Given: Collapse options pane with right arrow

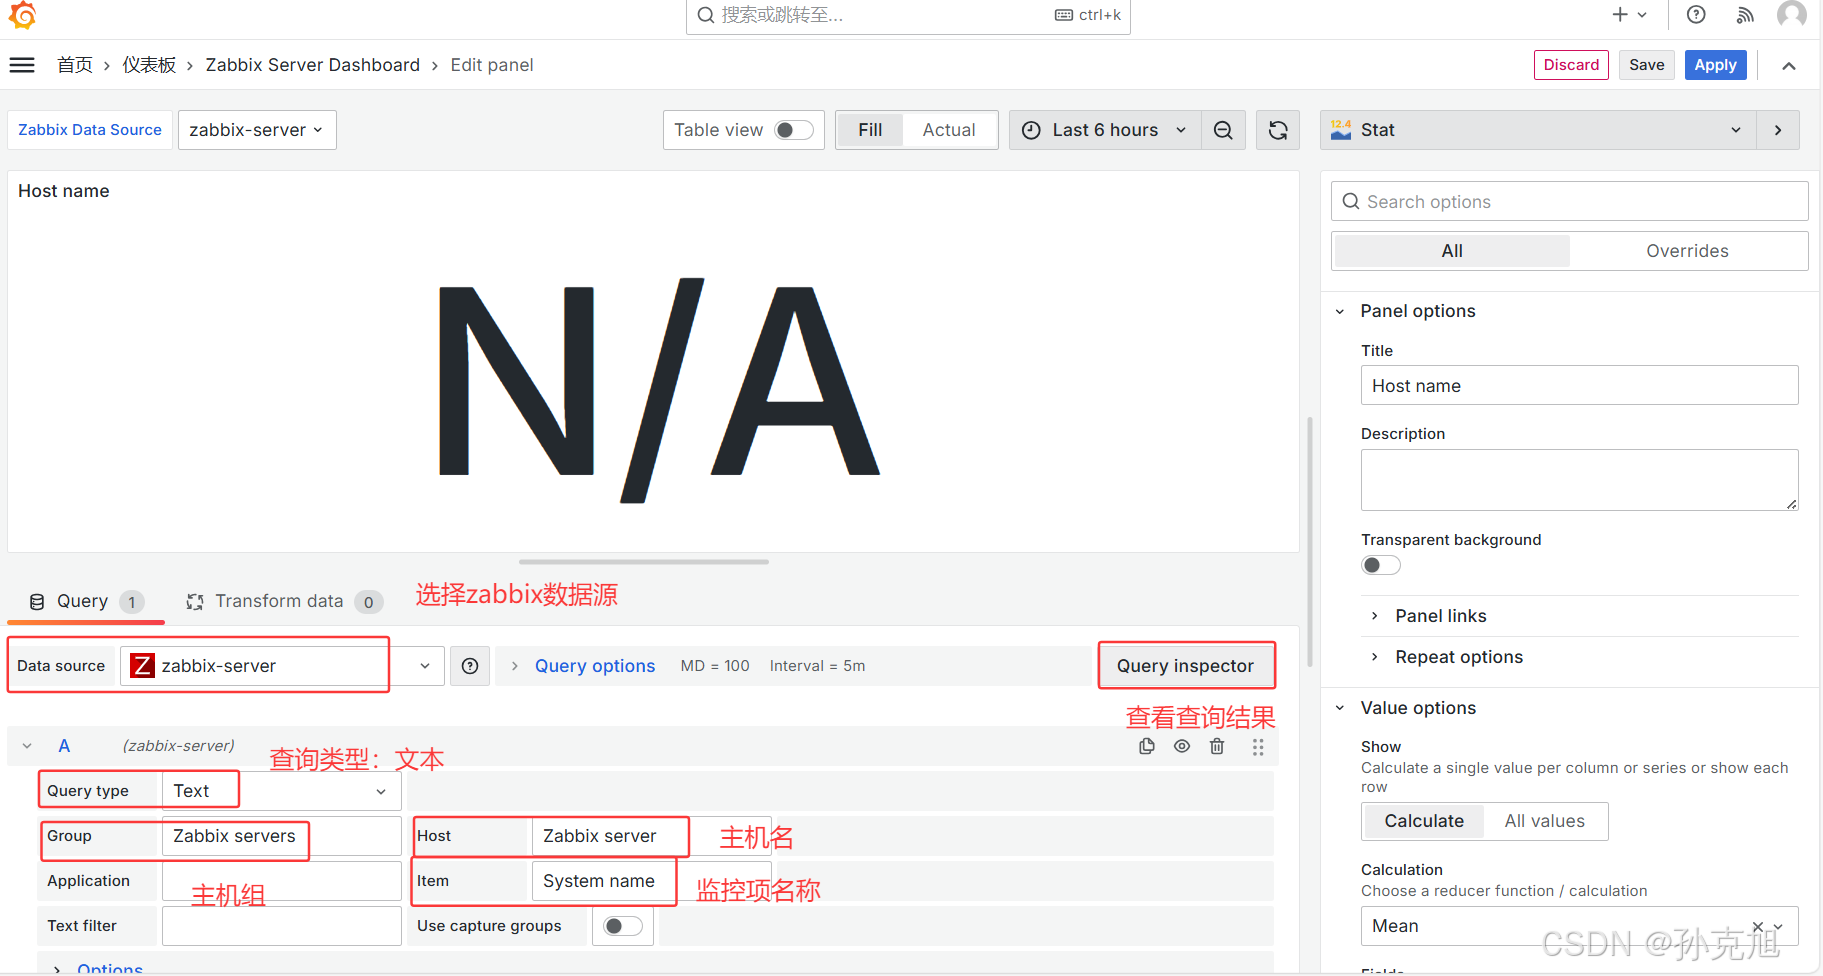Looking at the screenshot, I should (1778, 130).
